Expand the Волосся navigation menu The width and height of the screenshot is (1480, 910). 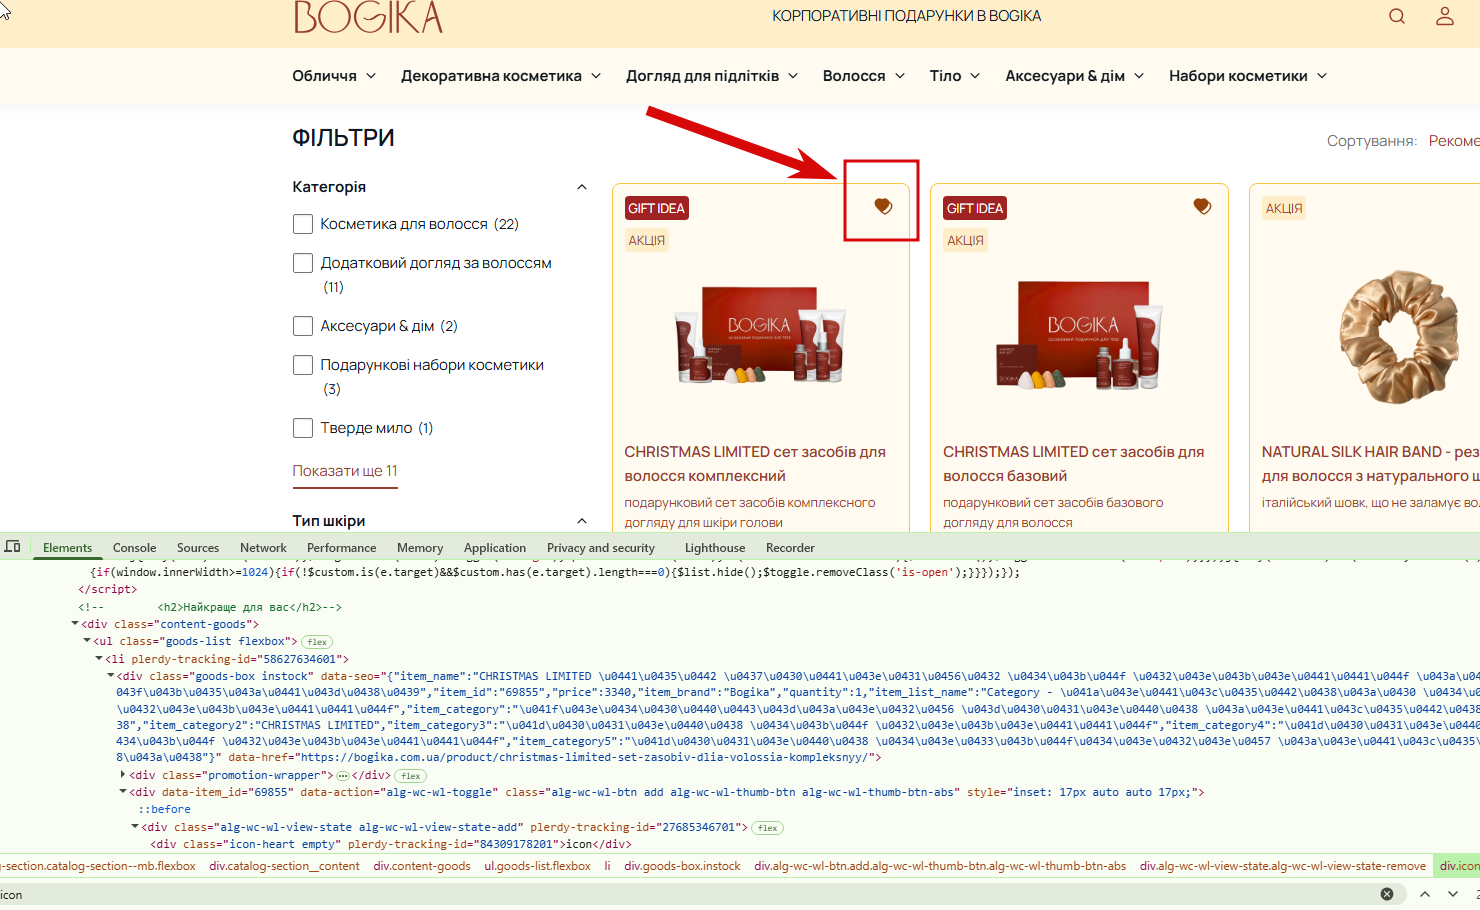(864, 76)
